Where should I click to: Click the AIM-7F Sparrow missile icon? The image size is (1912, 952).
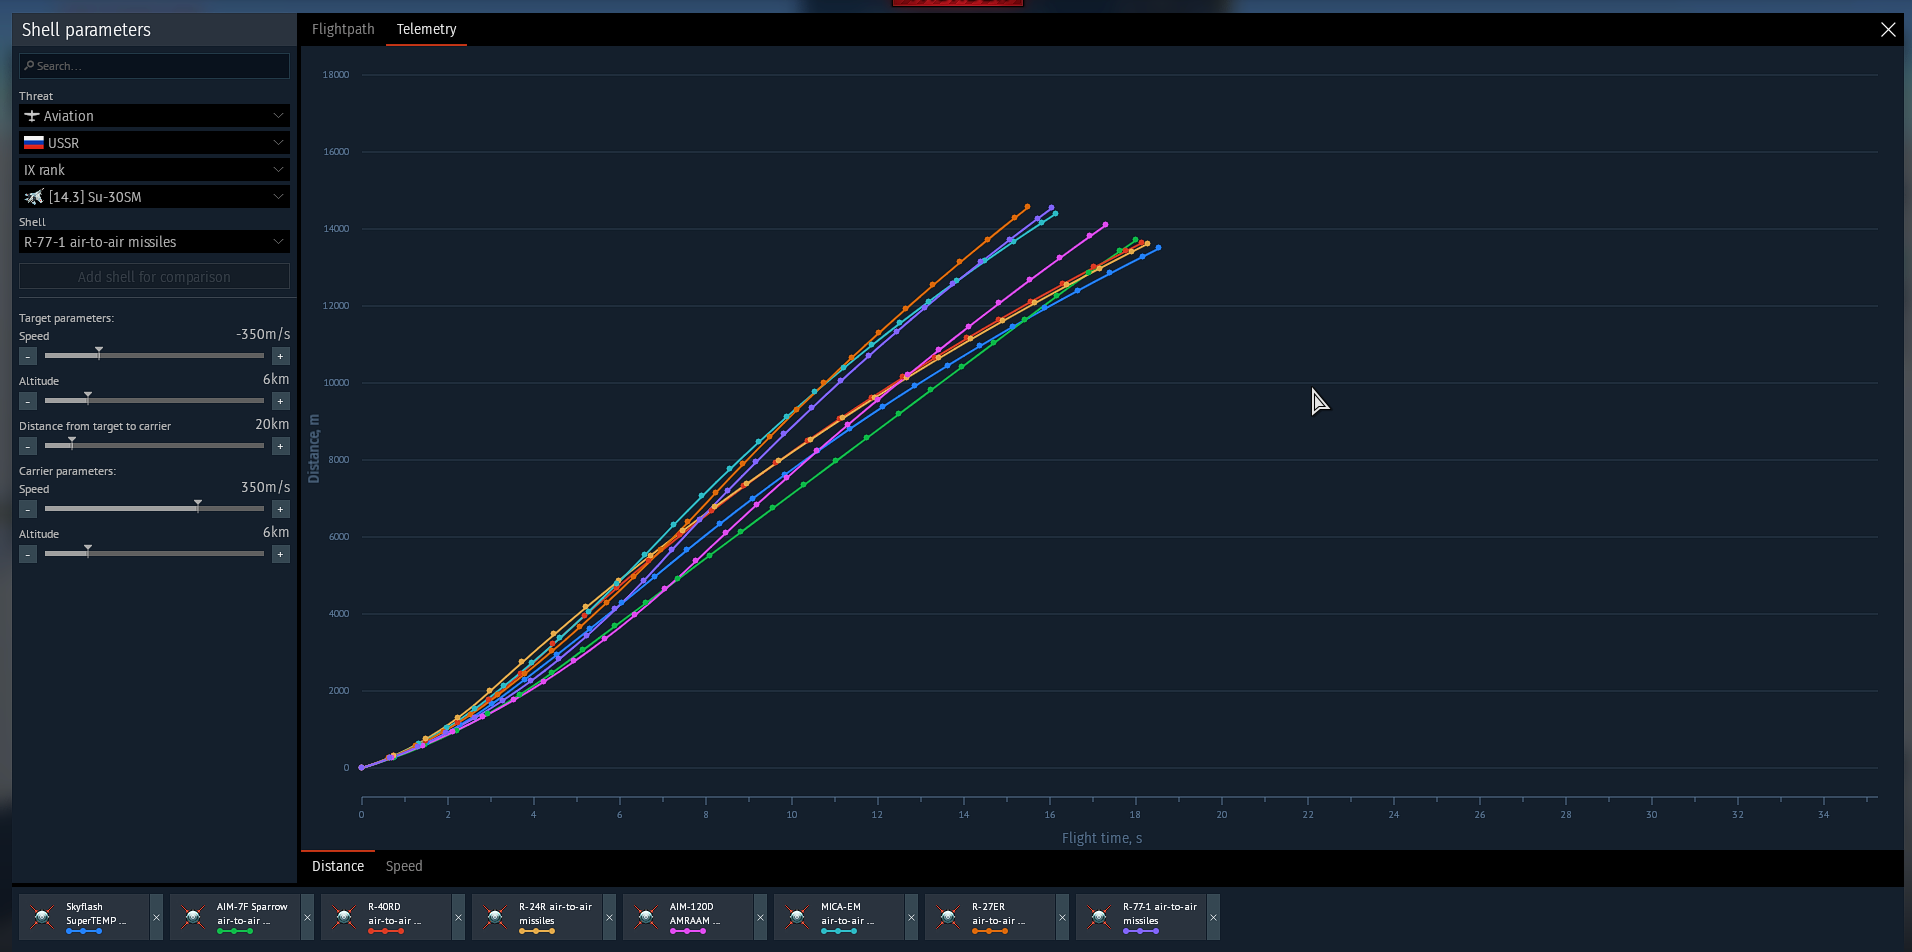point(193,917)
